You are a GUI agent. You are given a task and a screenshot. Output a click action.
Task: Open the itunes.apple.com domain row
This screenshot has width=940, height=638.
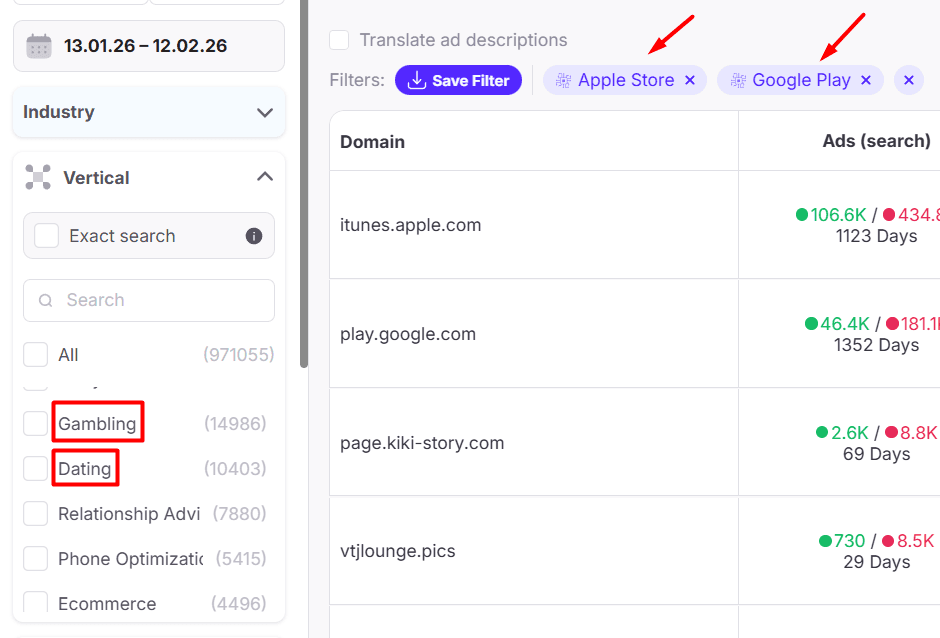click(x=411, y=225)
